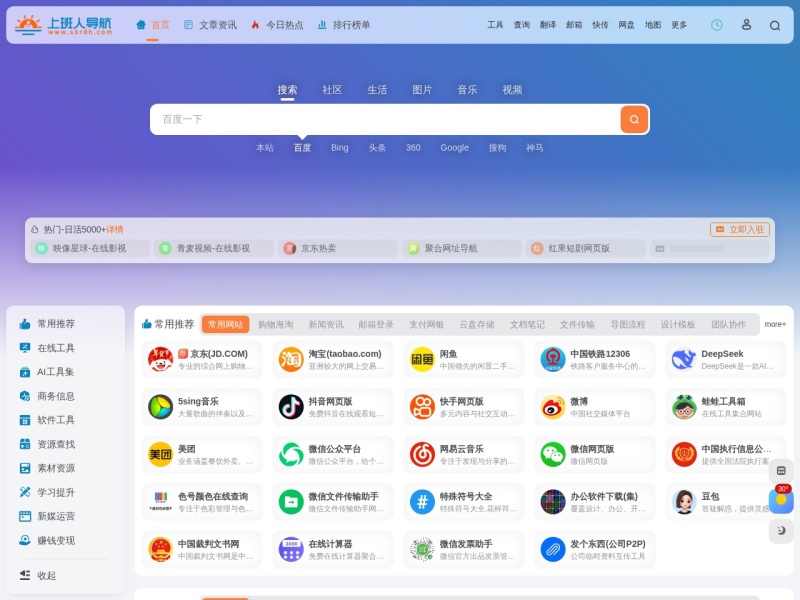Image resolution: width=800 pixels, height=600 pixels.
Task: Open 淘宝(taobao.com) site card
Action: click(333, 359)
